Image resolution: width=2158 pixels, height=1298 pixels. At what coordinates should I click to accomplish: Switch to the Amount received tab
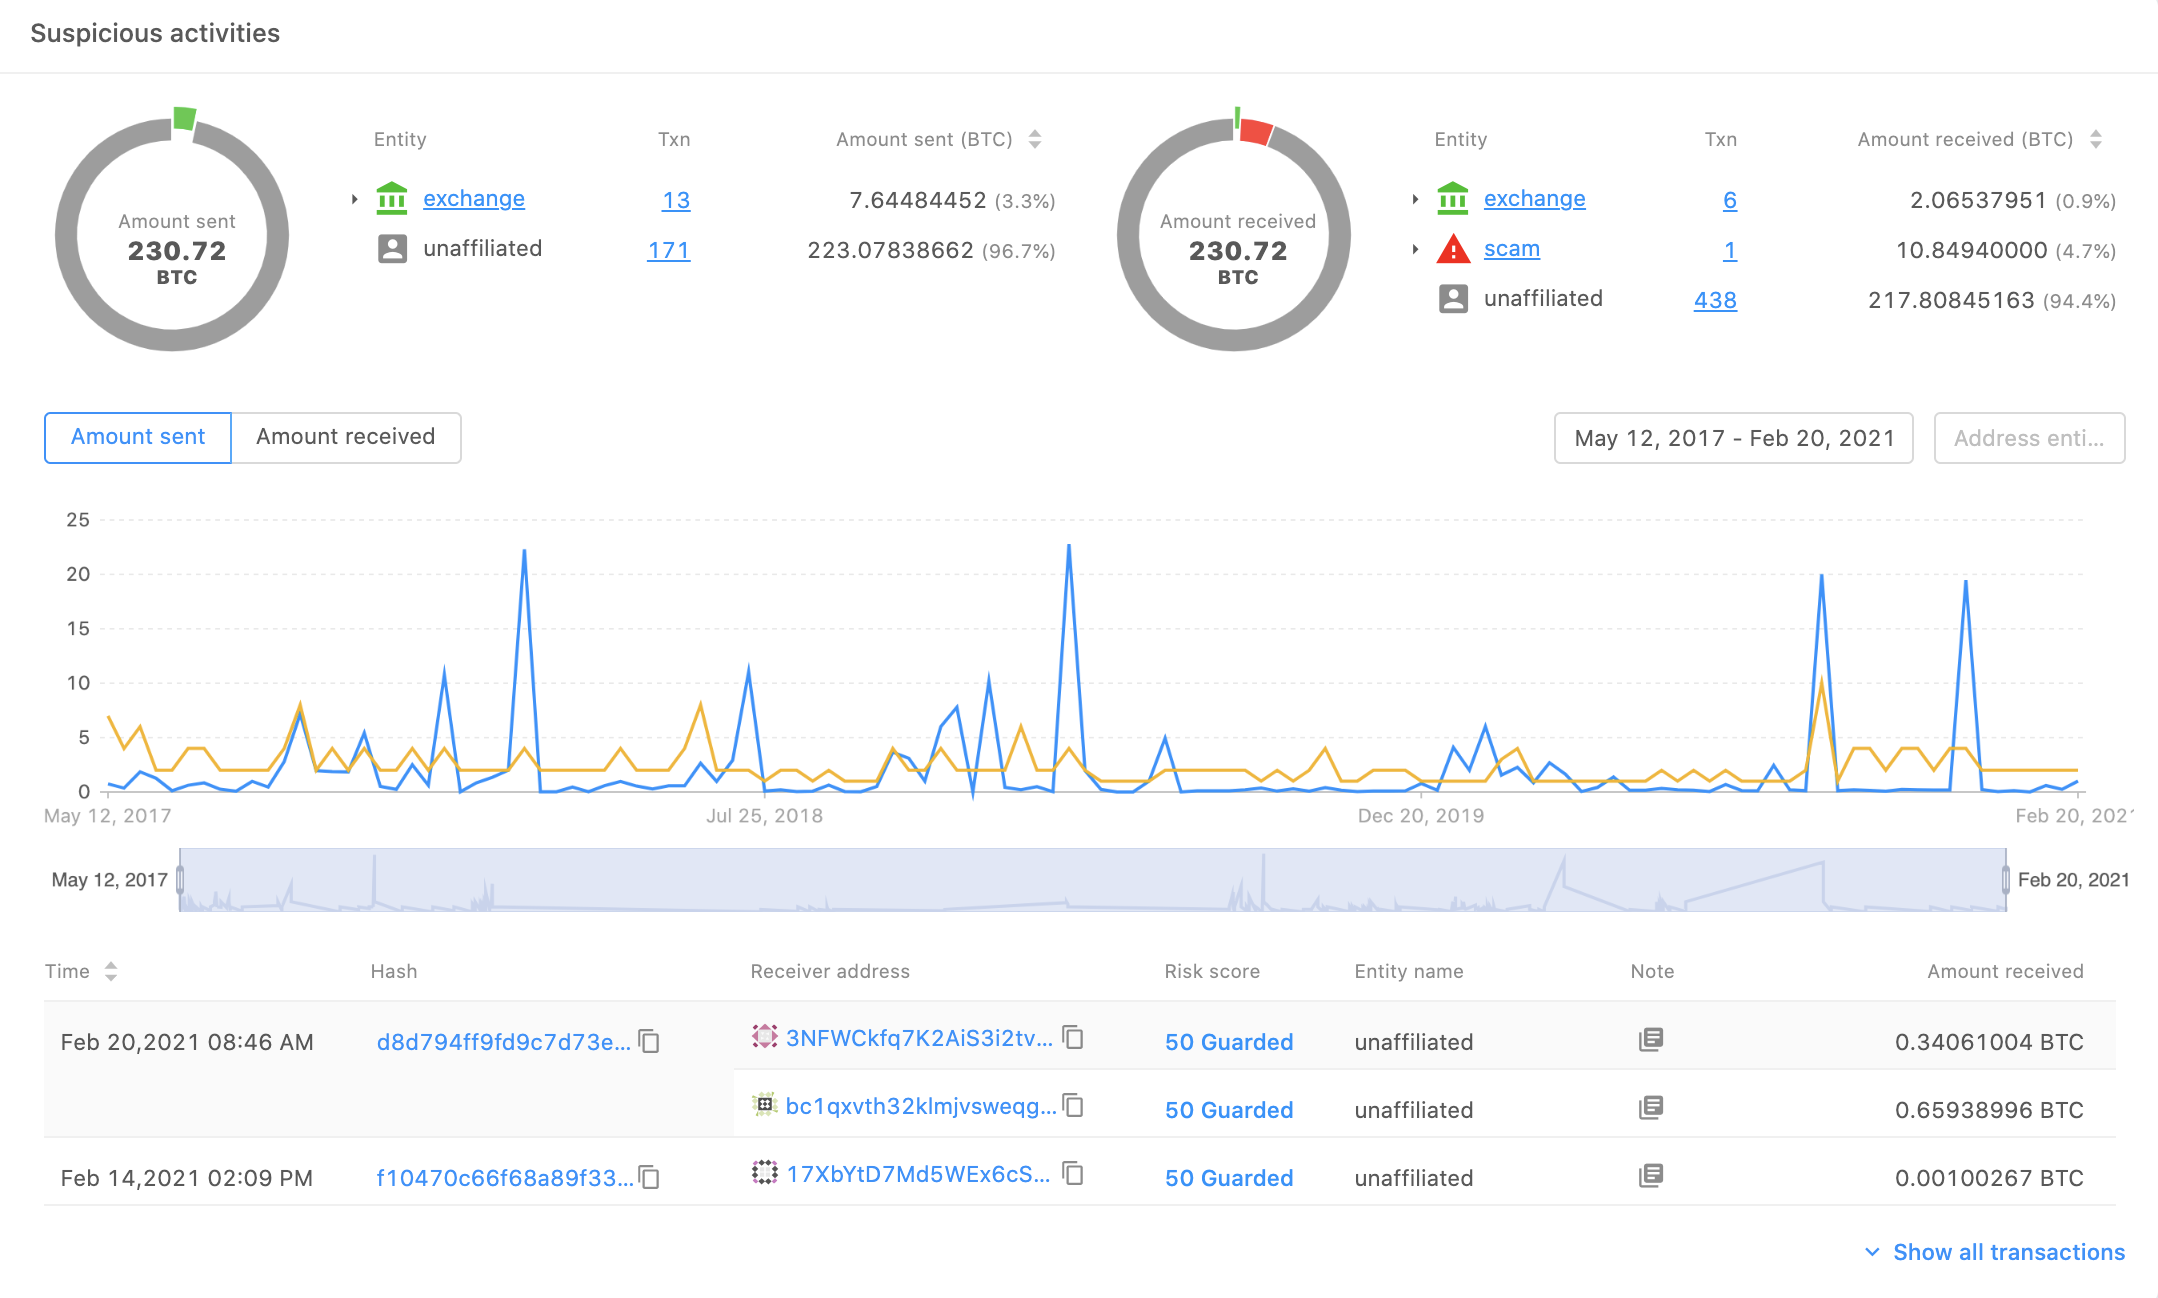pos(345,437)
